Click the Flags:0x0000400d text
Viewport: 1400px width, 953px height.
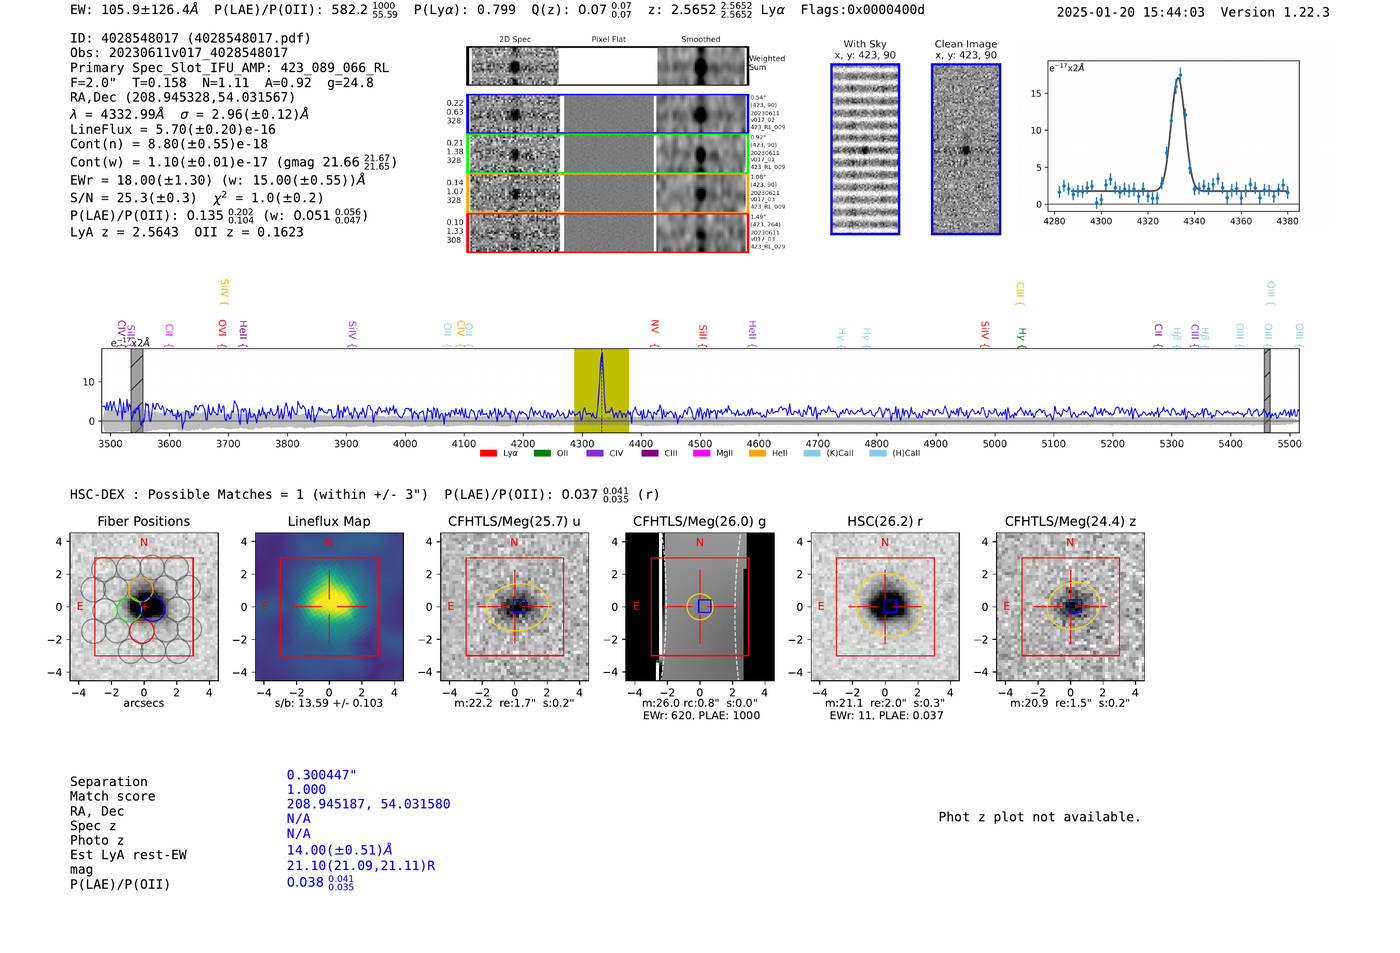point(862,10)
